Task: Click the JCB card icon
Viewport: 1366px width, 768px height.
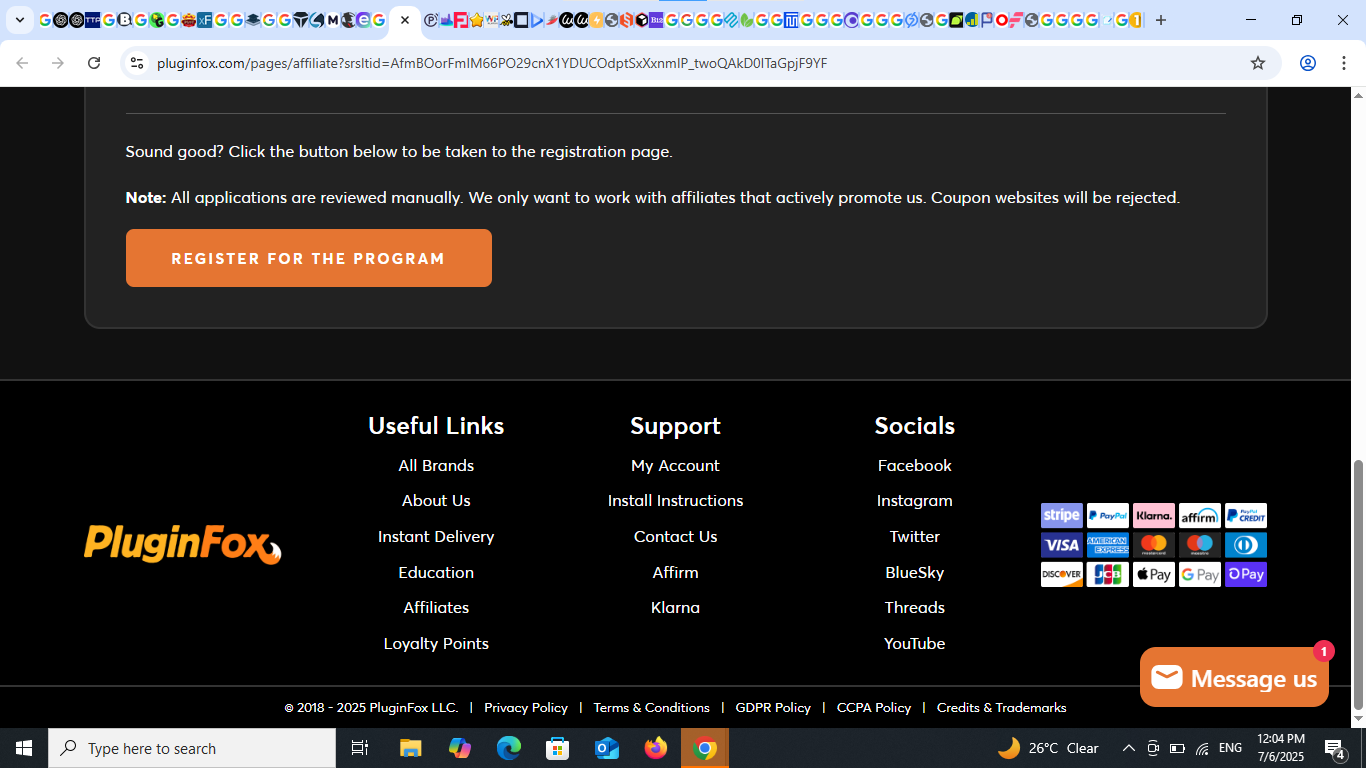Action: [1107, 574]
